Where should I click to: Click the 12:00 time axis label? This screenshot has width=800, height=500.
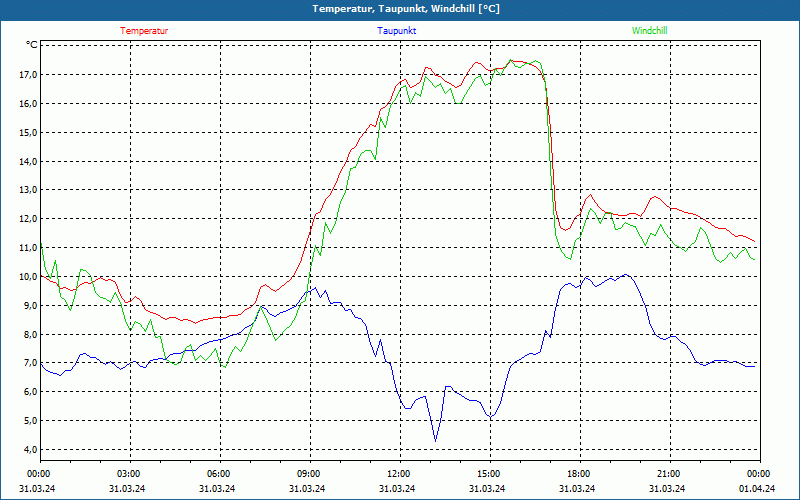coord(400,474)
